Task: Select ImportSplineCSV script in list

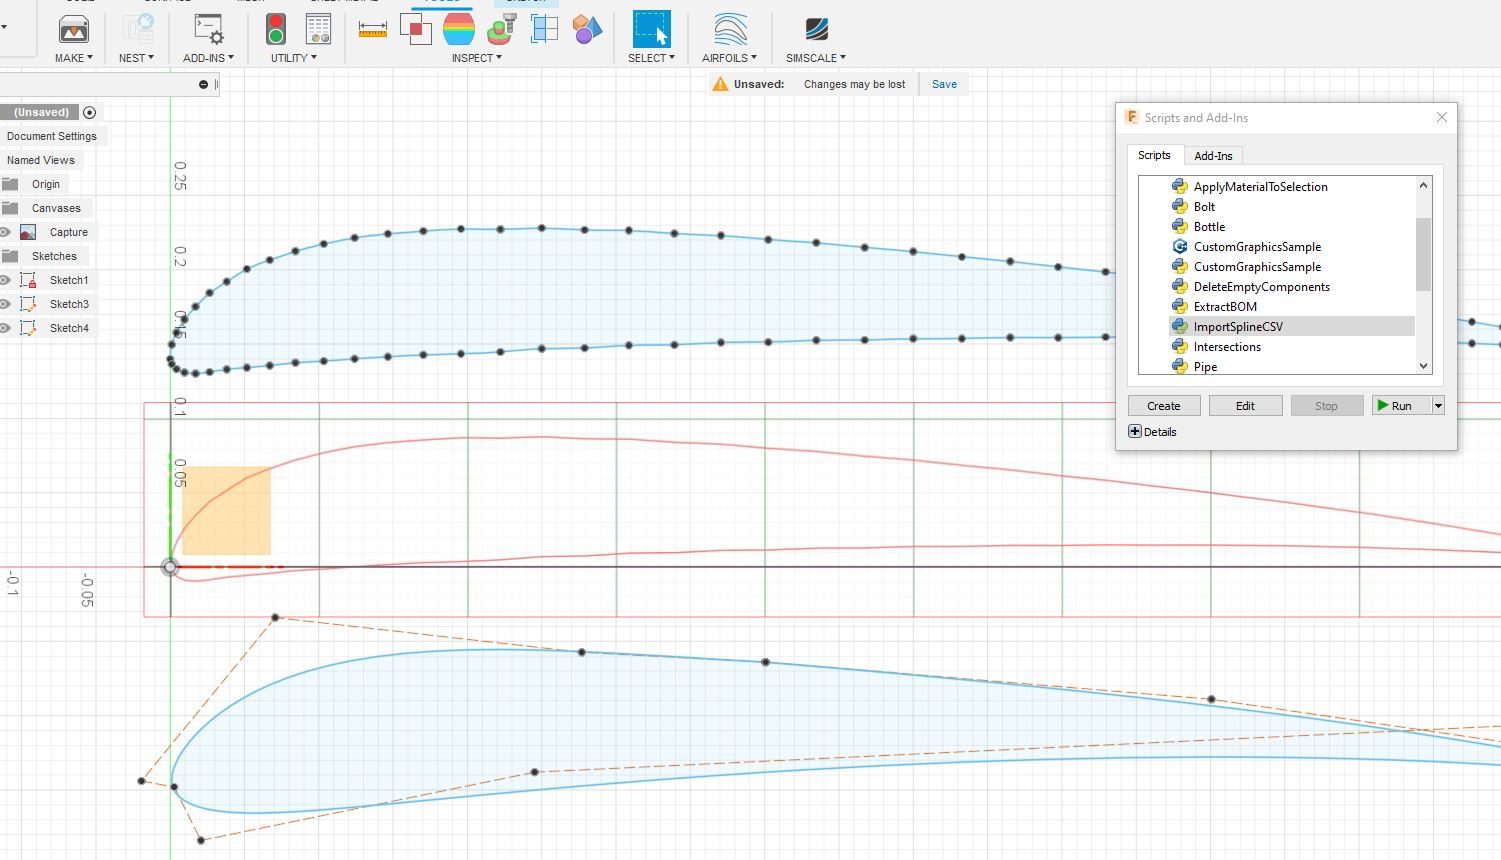Action: pyautogui.click(x=1238, y=327)
